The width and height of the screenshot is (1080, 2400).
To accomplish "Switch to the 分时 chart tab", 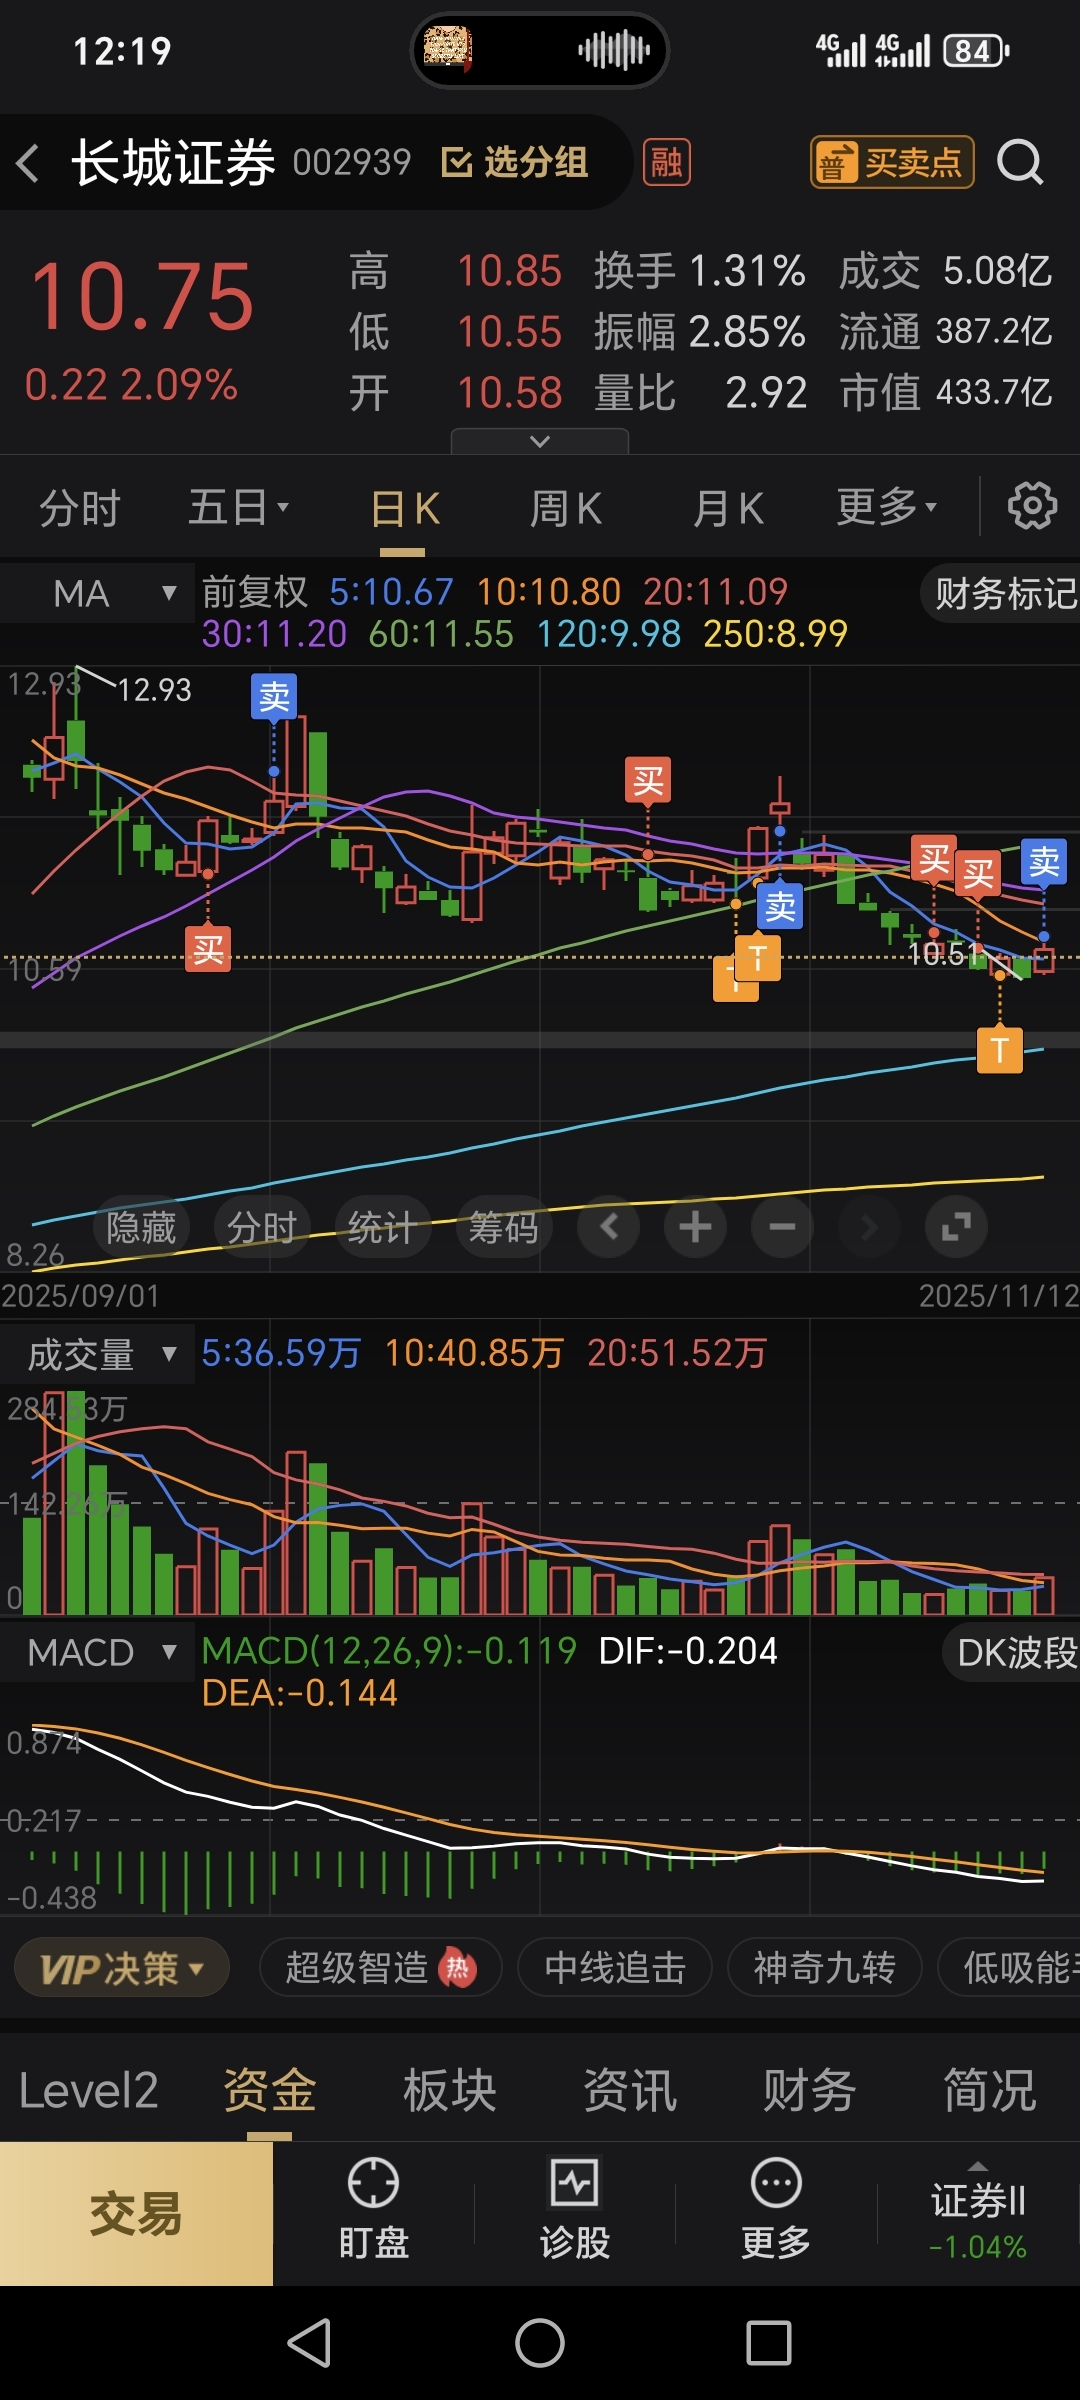I will [80, 508].
